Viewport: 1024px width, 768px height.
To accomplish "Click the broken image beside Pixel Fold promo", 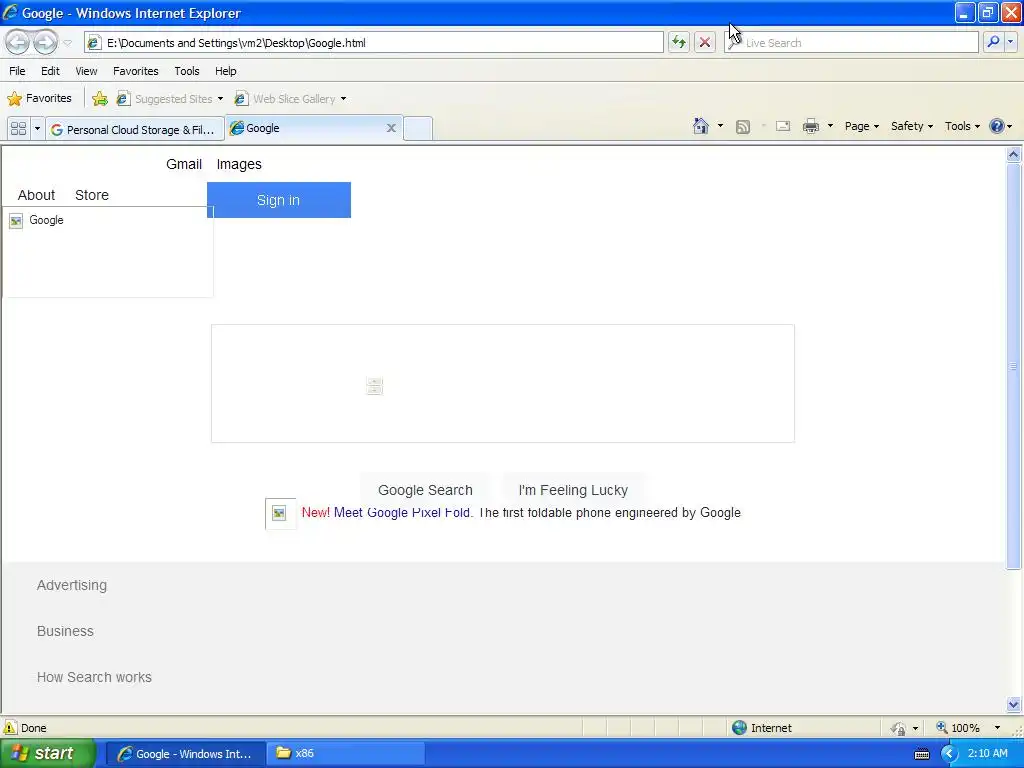I will click(x=280, y=513).
